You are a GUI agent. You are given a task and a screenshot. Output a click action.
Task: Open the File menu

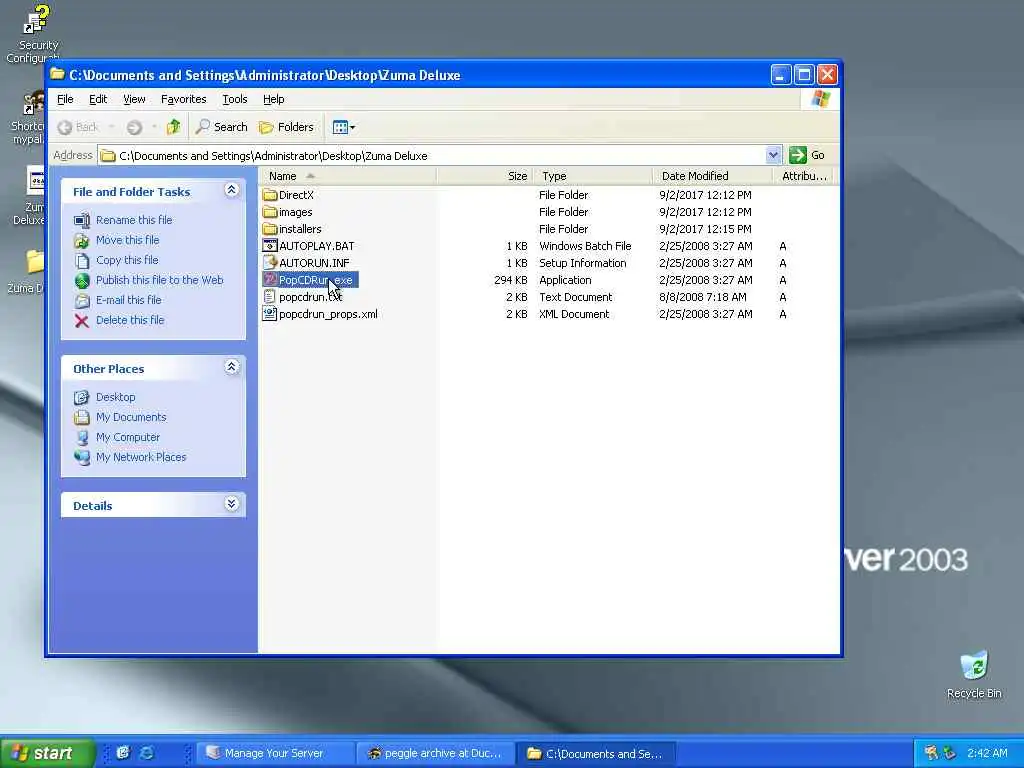[x=65, y=99]
